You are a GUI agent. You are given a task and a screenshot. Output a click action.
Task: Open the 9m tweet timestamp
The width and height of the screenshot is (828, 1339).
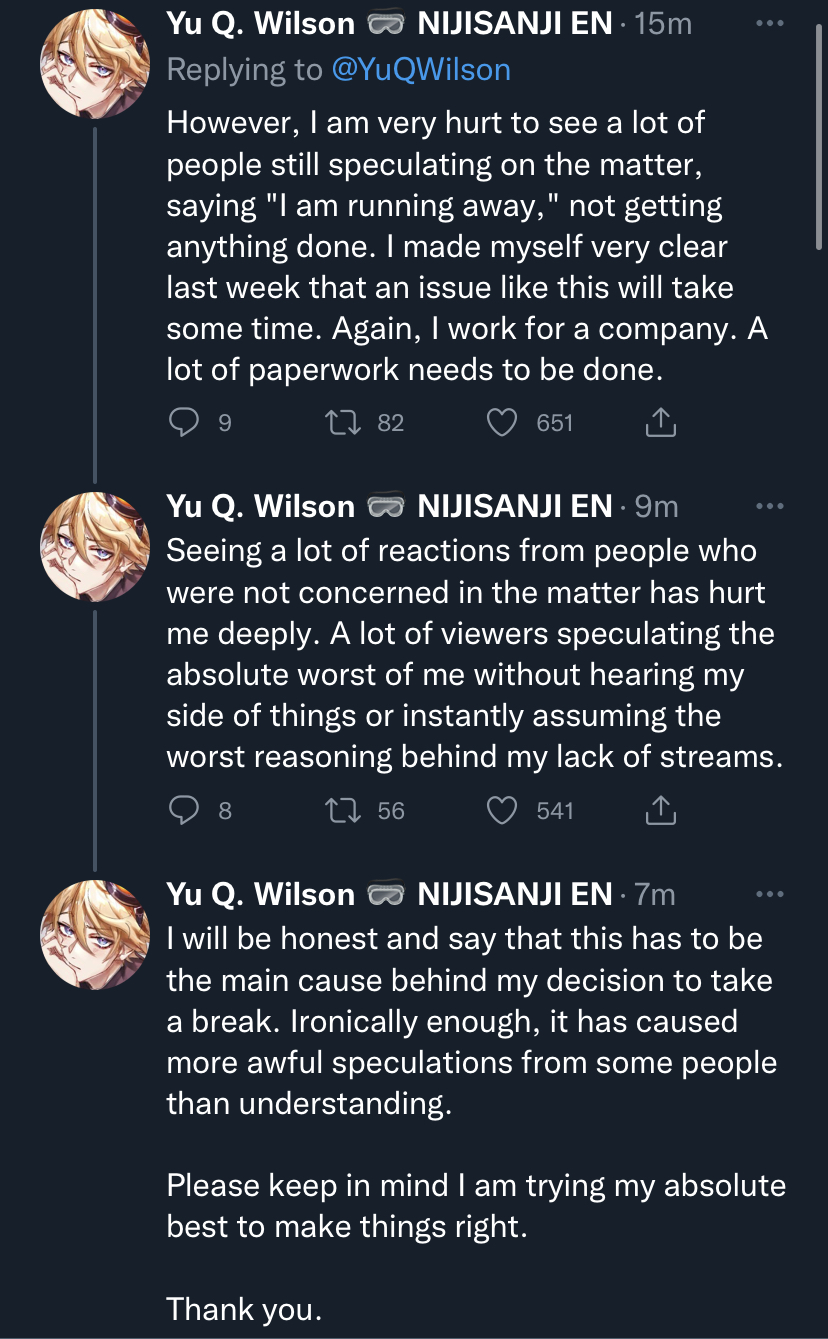click(x=657, y=507)
